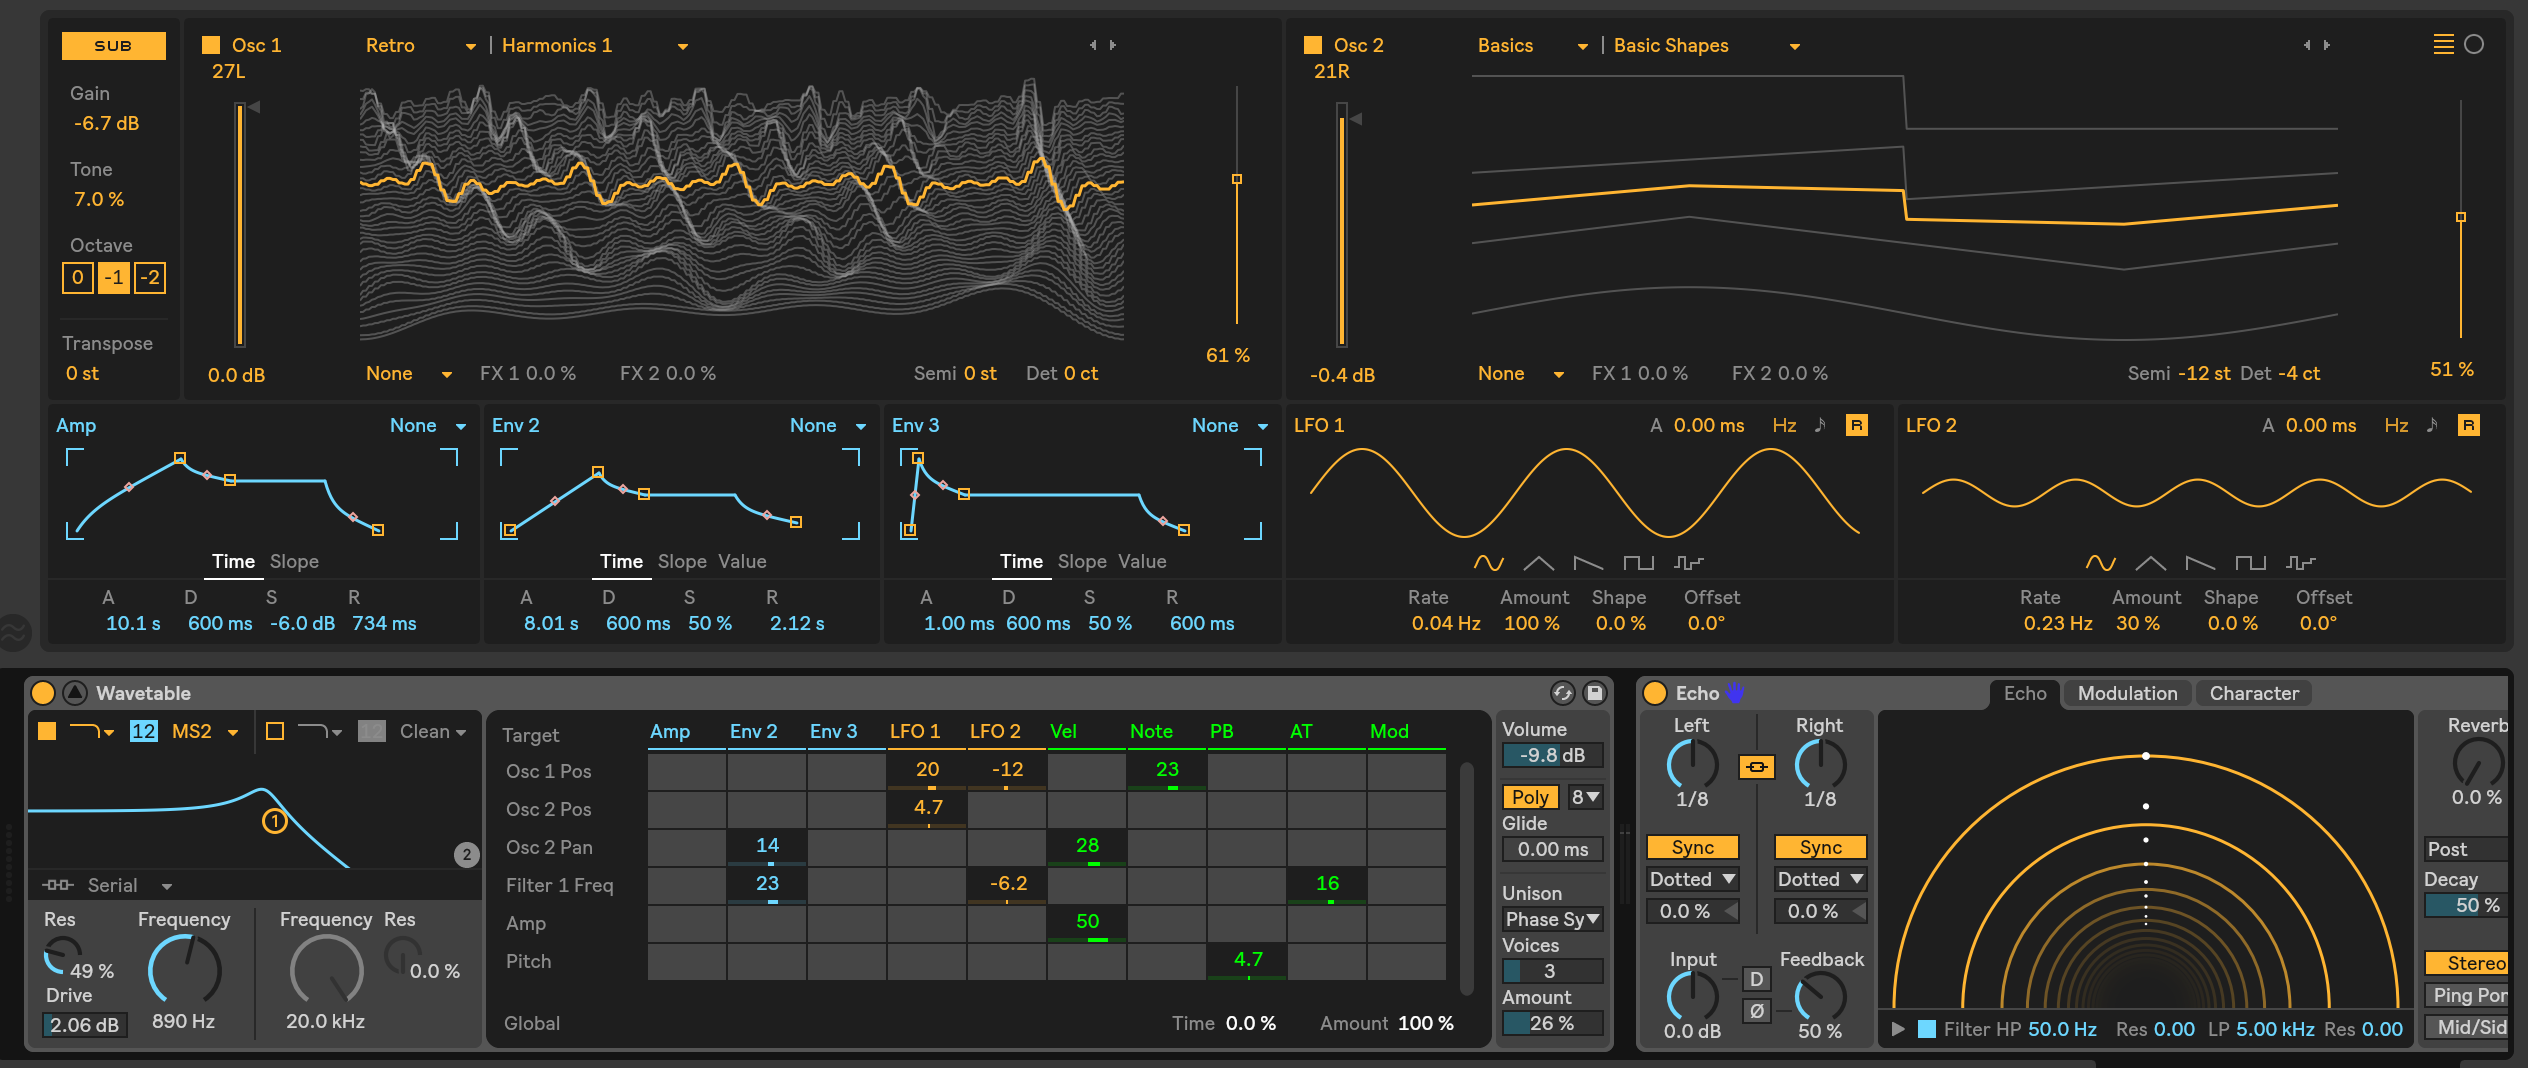Open Serial filter routing dropdown
Image resolution: width=2528 pixels, height=1068 pixels.
coord(130,885)
